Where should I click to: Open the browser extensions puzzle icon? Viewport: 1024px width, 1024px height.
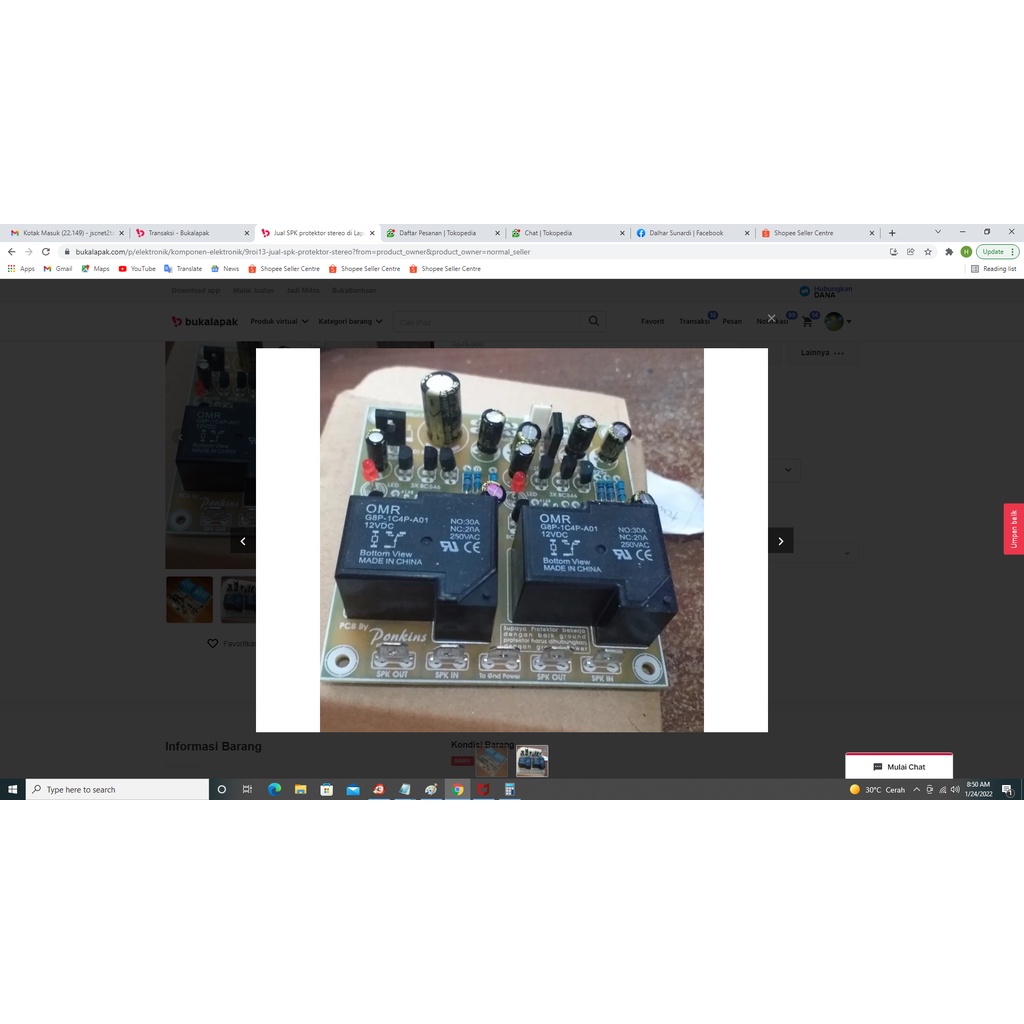click(949, 251)
